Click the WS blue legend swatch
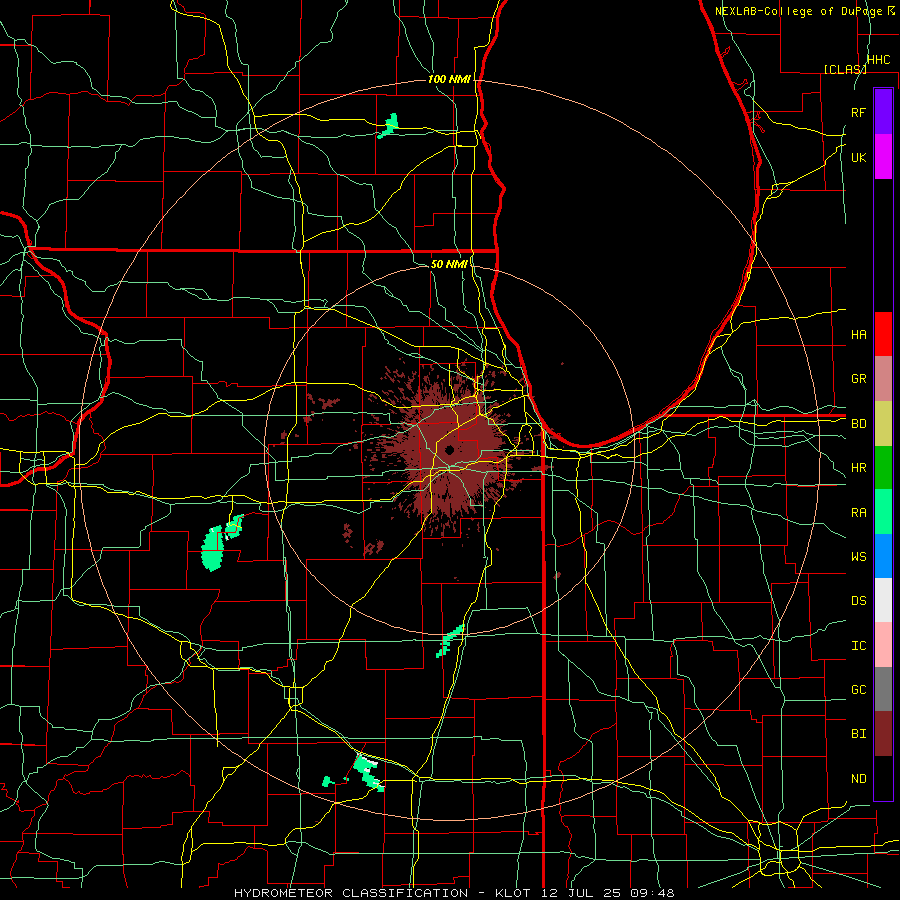 click(883, 556)
